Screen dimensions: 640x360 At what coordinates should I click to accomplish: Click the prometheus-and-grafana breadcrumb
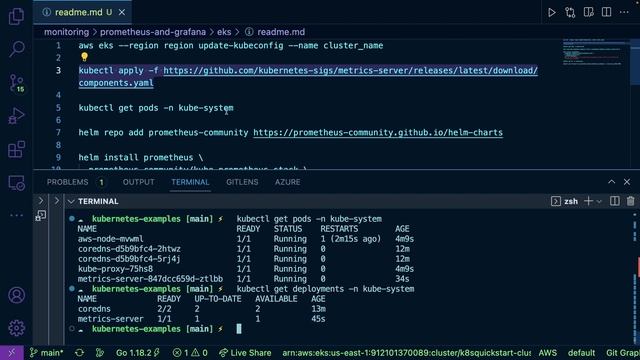coord(153,32)
